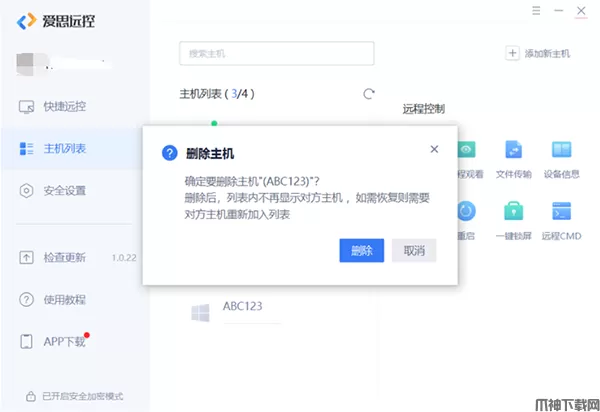Click the APP下载 phone icon
The image size is (600, 412).
click(x=26, y=341)
